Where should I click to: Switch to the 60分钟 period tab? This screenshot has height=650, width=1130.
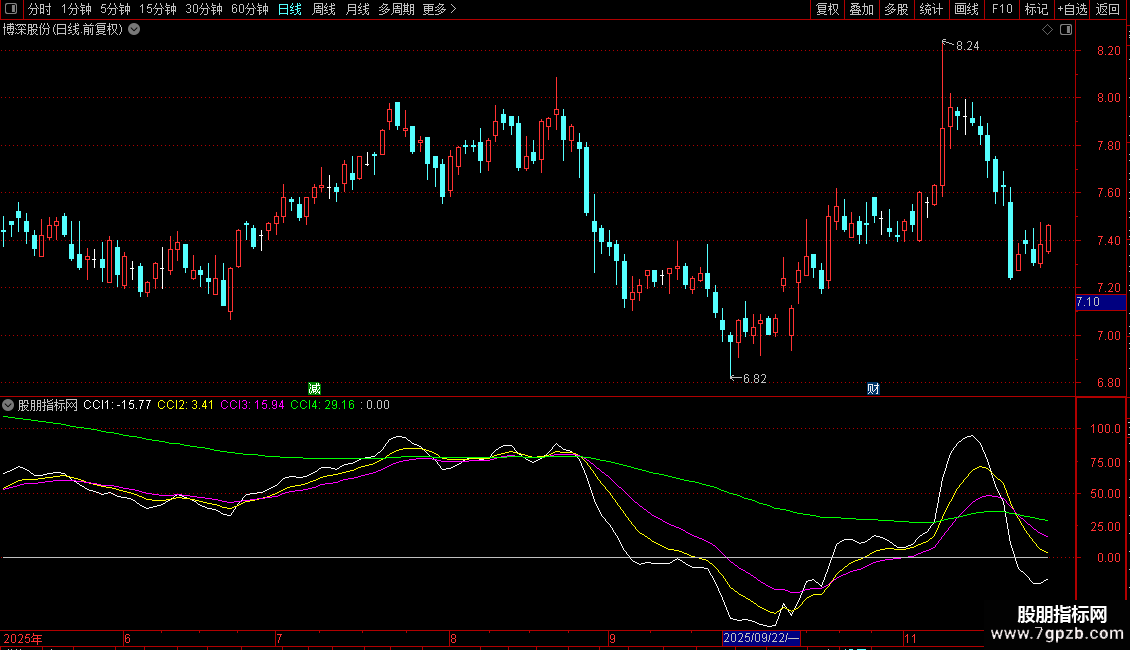249,10
